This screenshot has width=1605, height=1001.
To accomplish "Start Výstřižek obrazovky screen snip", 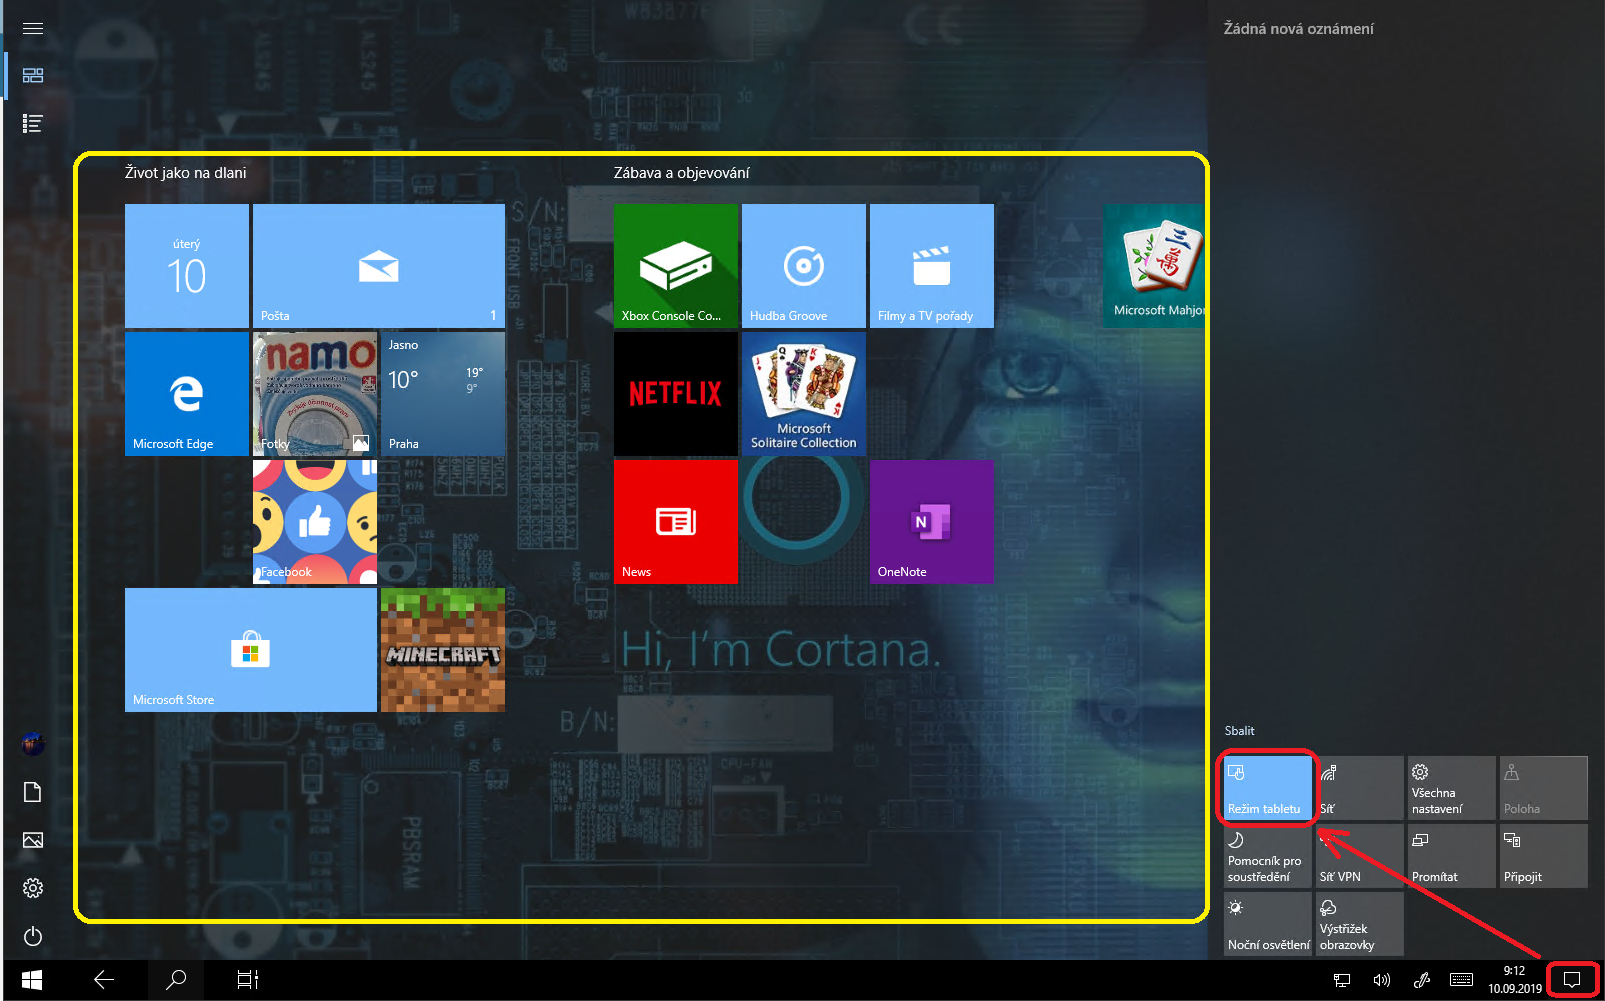I will point(1360,924).
